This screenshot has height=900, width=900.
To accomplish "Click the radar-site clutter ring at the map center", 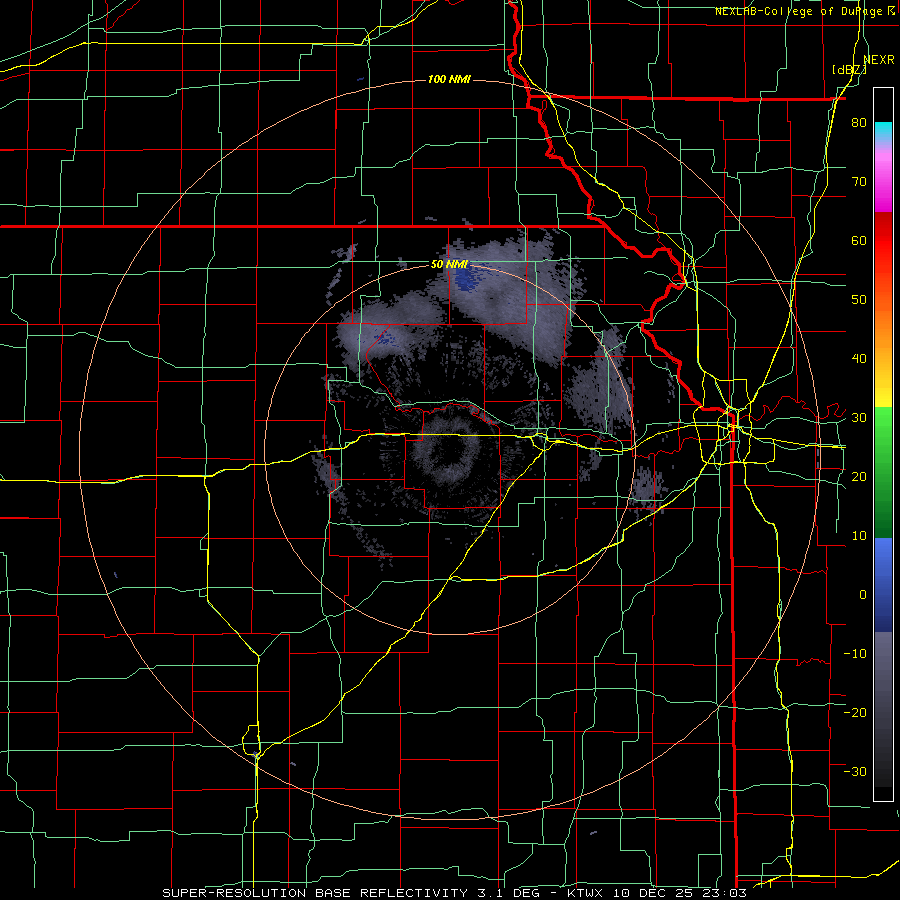I will click(449, 449).
